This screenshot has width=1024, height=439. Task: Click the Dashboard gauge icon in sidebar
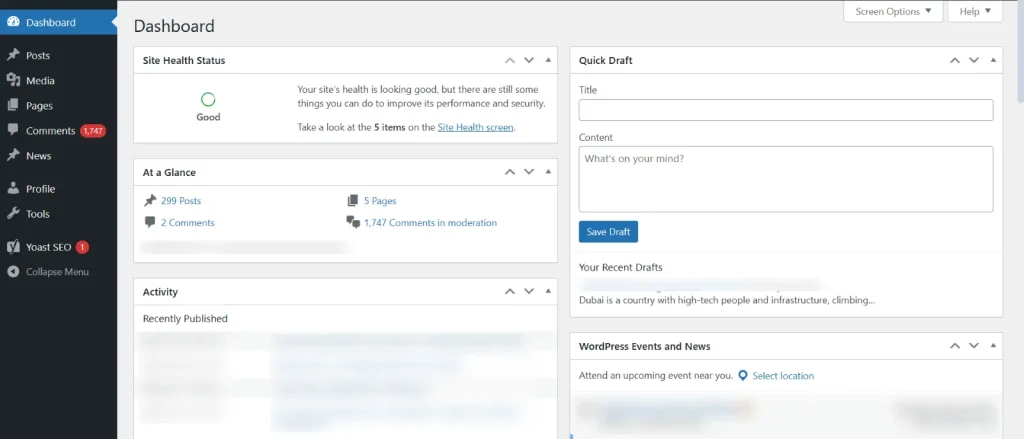pyautogui.click(x=13, y=22)
